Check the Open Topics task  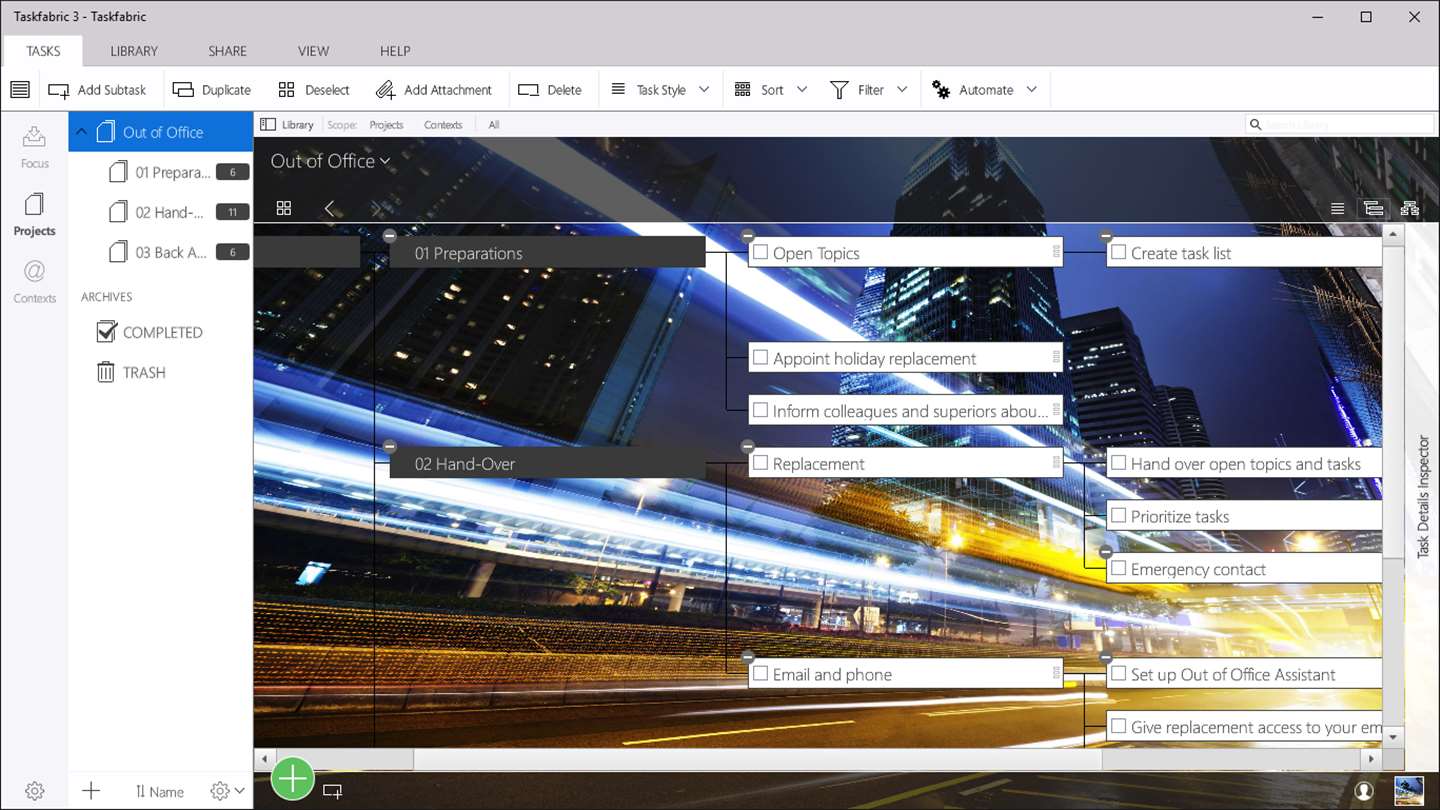[761, 253]
